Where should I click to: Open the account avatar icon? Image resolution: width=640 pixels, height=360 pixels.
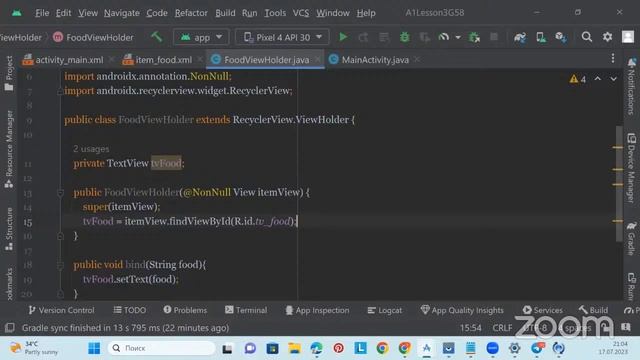coord(628,37)
